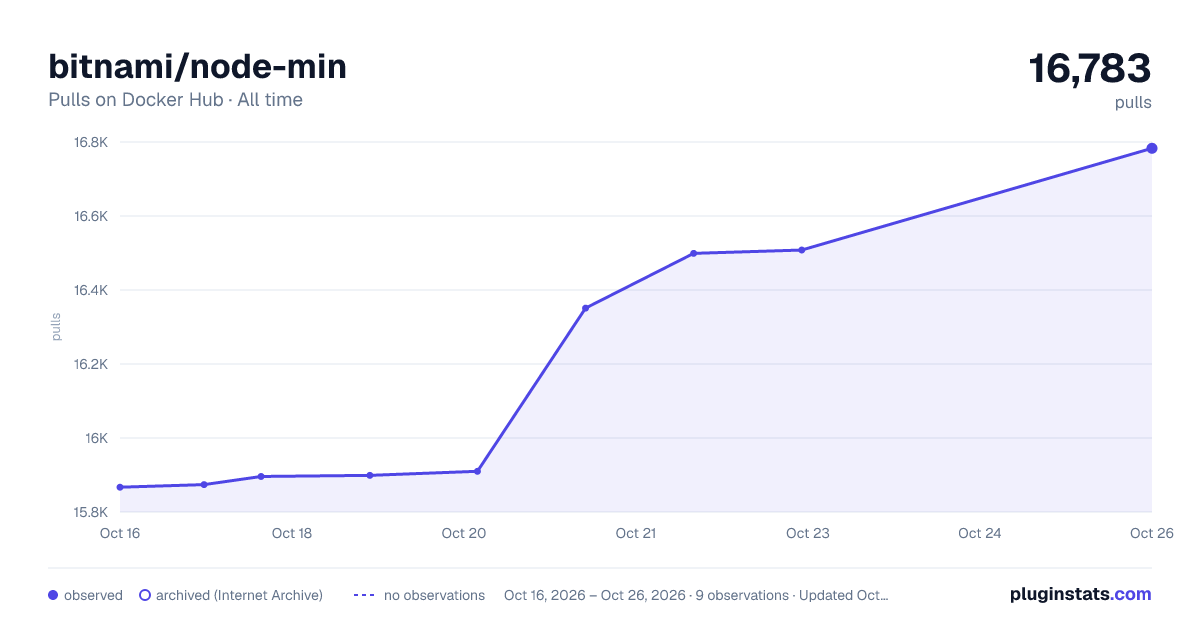1200x630 pixels.
Task: Click the first data point at Oct 16
Action: click(120, 487)
